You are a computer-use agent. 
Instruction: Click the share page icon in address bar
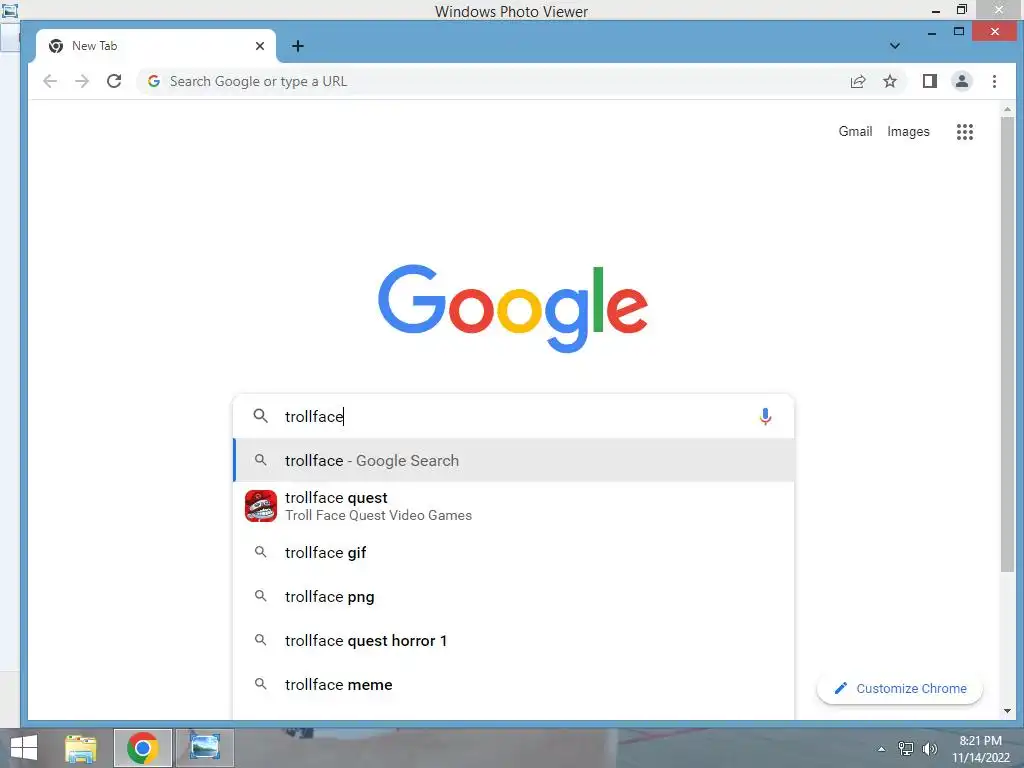tap(857, 81)
